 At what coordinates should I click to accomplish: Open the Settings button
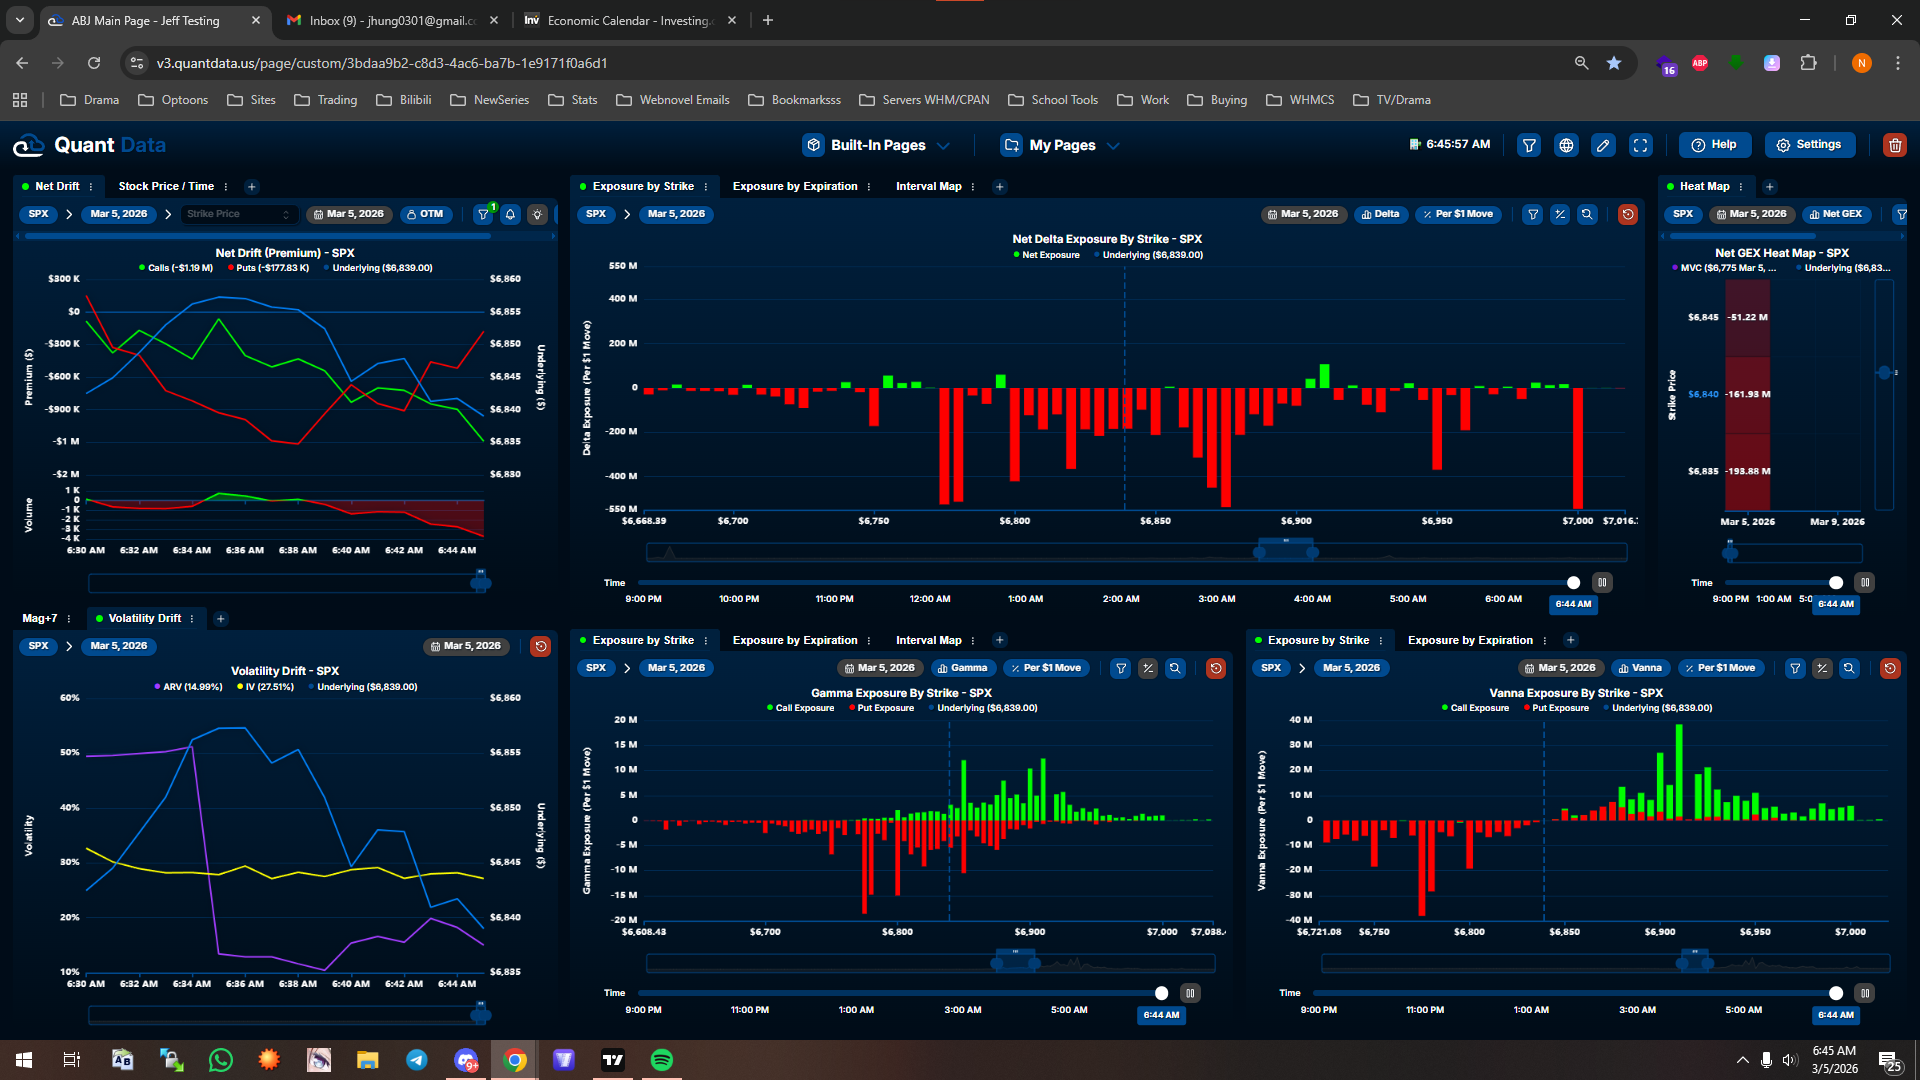click(x=1808, y=145)
